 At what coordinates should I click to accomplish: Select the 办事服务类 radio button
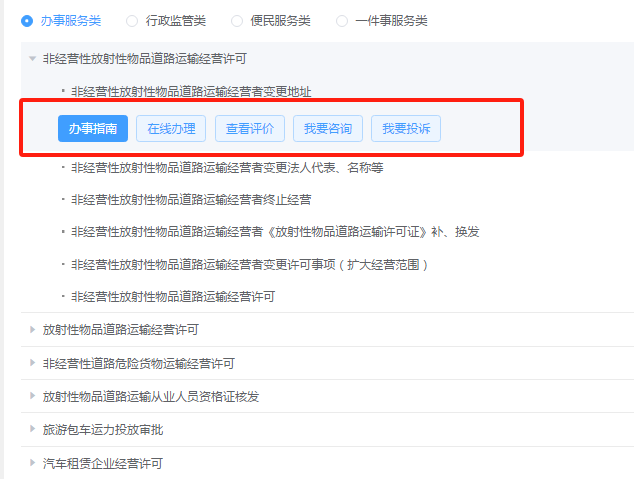[27, 21]
